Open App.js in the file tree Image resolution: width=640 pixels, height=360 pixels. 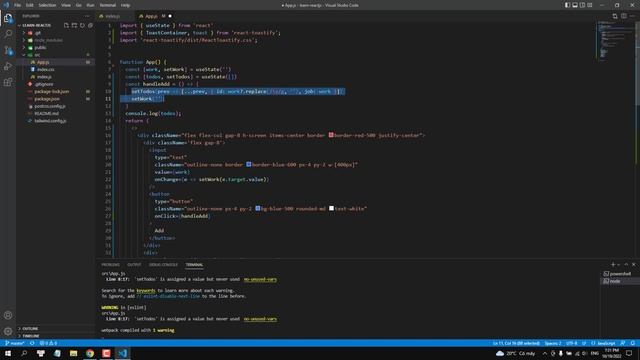pyautogui.click(x=43, y=62)
